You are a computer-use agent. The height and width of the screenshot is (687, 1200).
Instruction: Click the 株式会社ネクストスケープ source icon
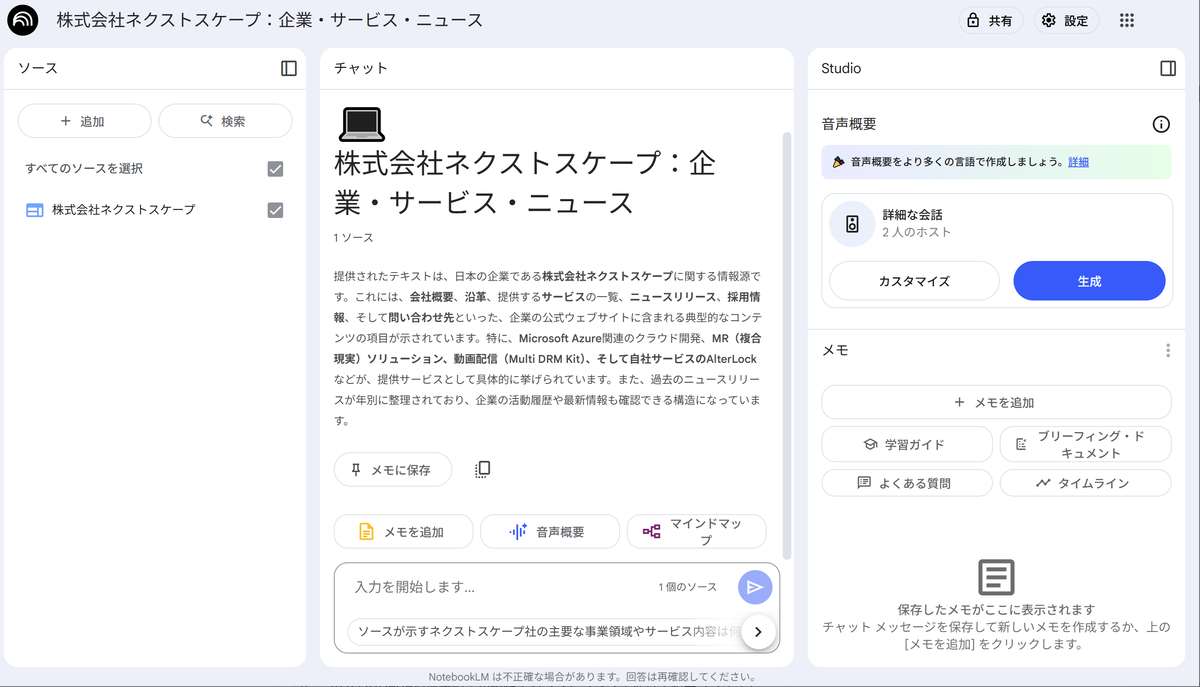(x=34, y=210)
